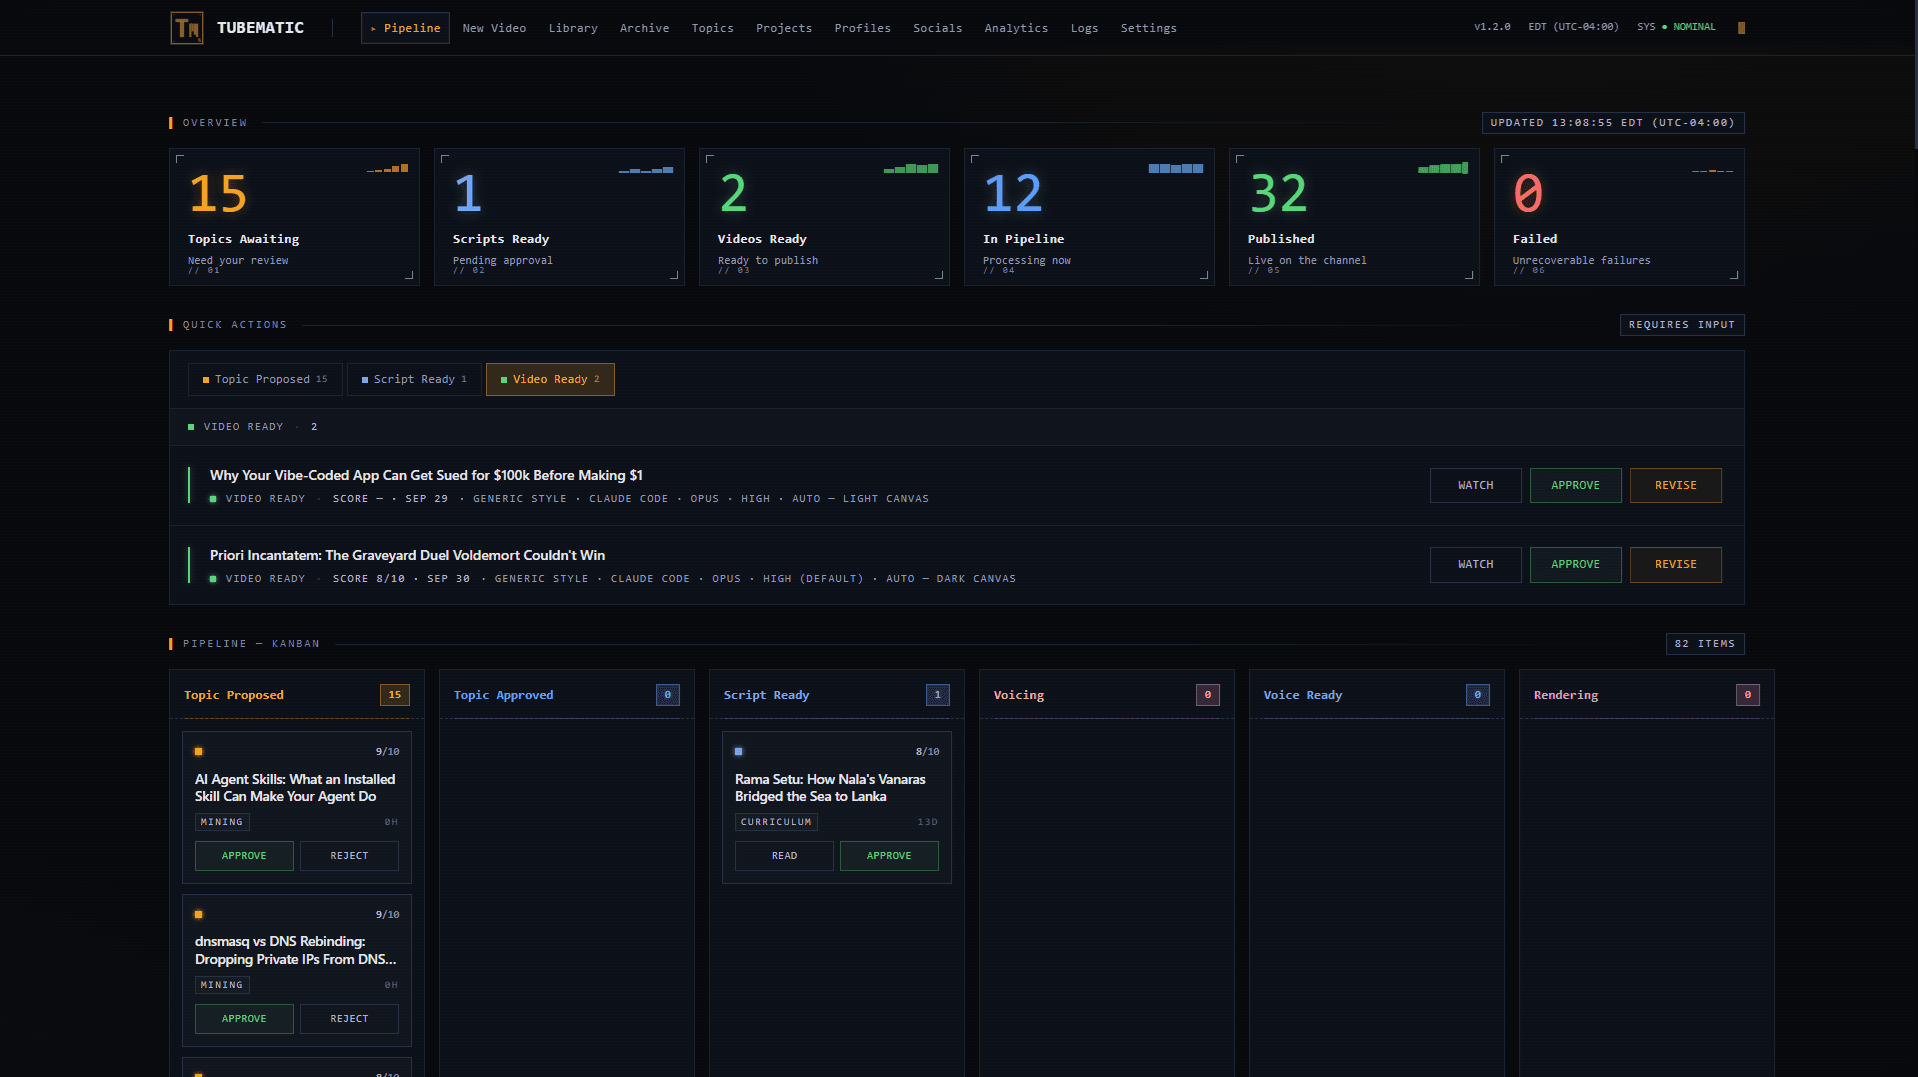The width and height of the screenshot is (1918, 1077).
Task: Click the Tubematic TM logo icon
Action: tap(187, 28)
